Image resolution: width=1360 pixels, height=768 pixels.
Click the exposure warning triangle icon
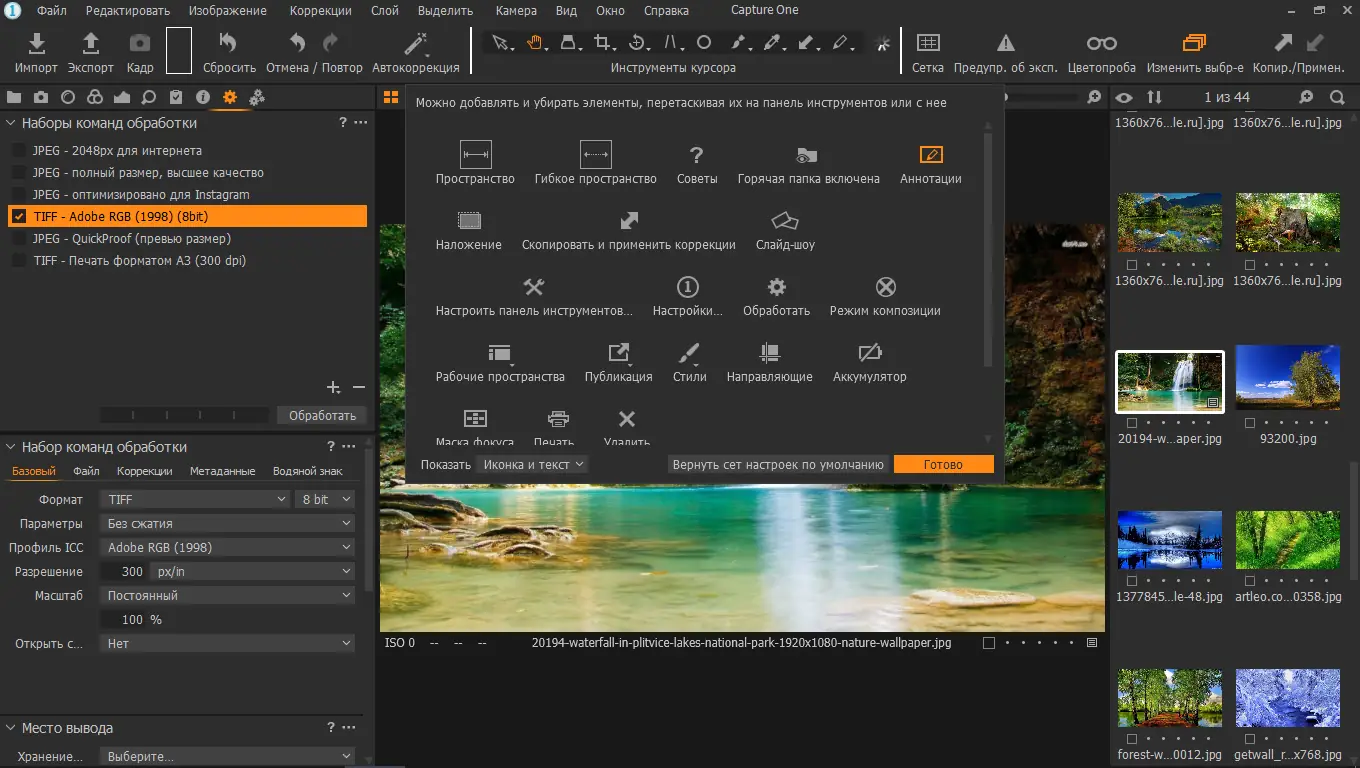(x=1005, y=44)
